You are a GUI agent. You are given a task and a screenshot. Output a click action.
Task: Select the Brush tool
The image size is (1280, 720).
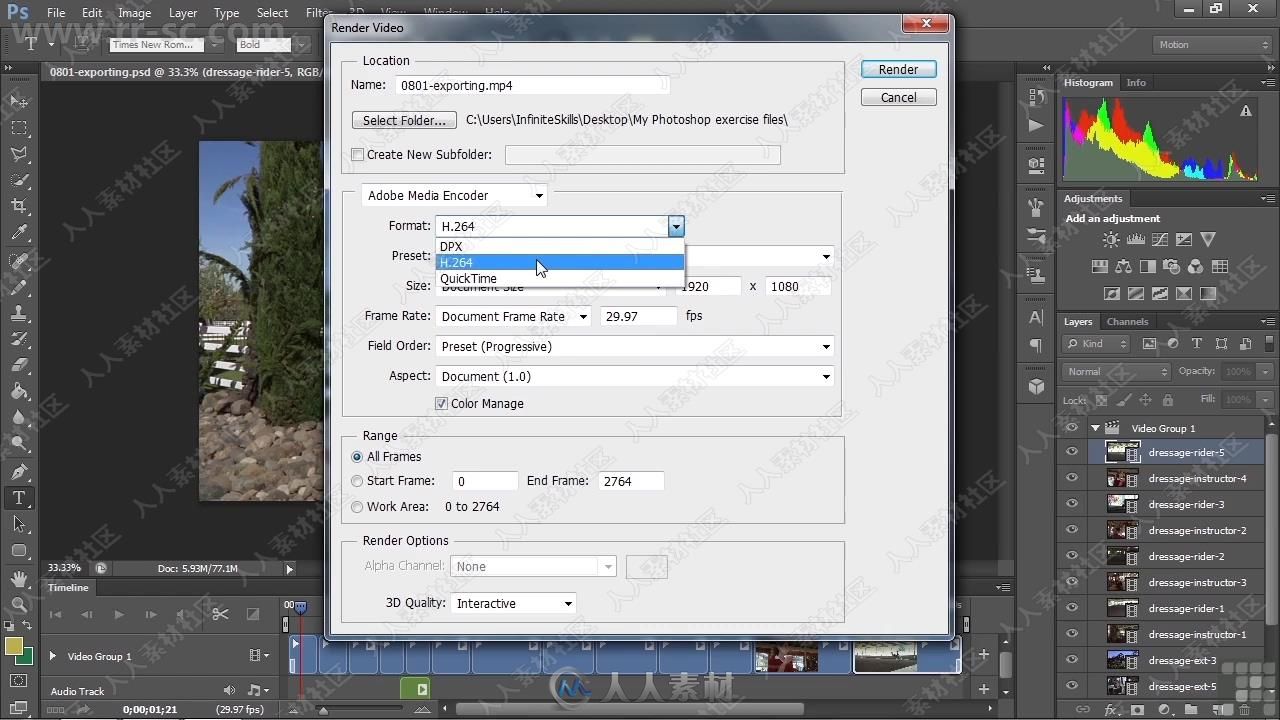tap(19, 286)
